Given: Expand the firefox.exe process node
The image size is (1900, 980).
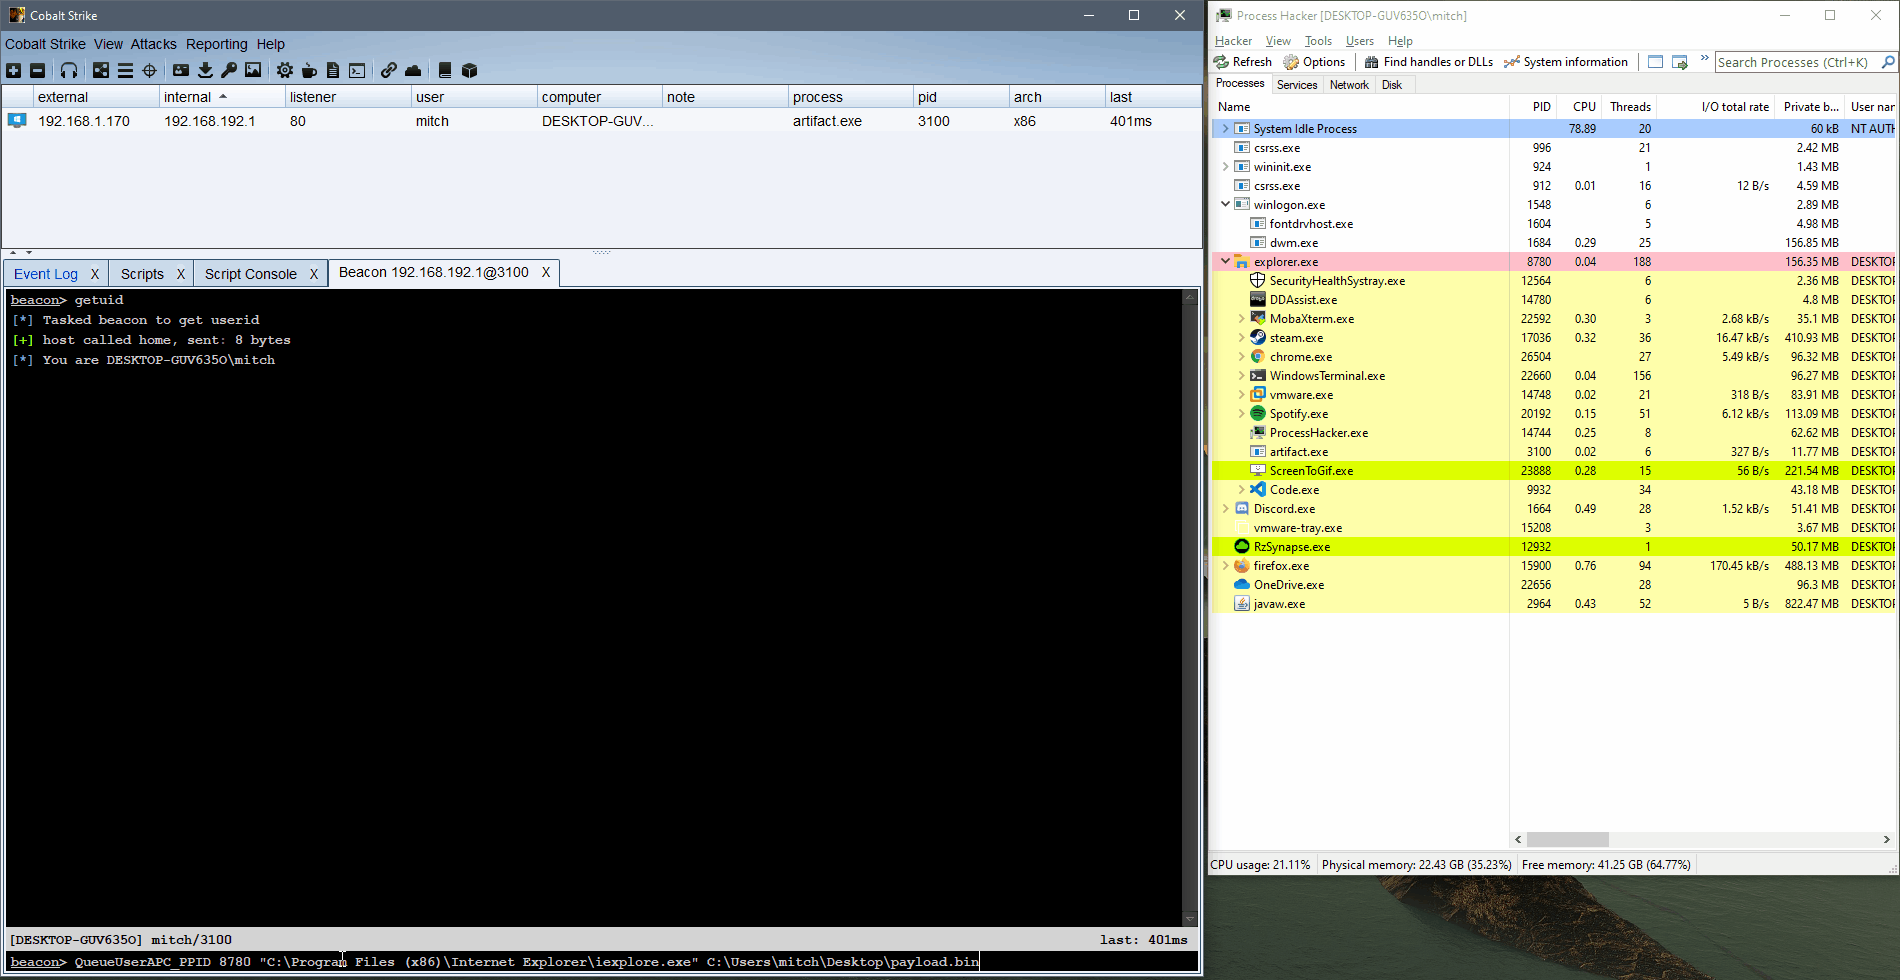Looking at the screenshot, I should 1225,566.
